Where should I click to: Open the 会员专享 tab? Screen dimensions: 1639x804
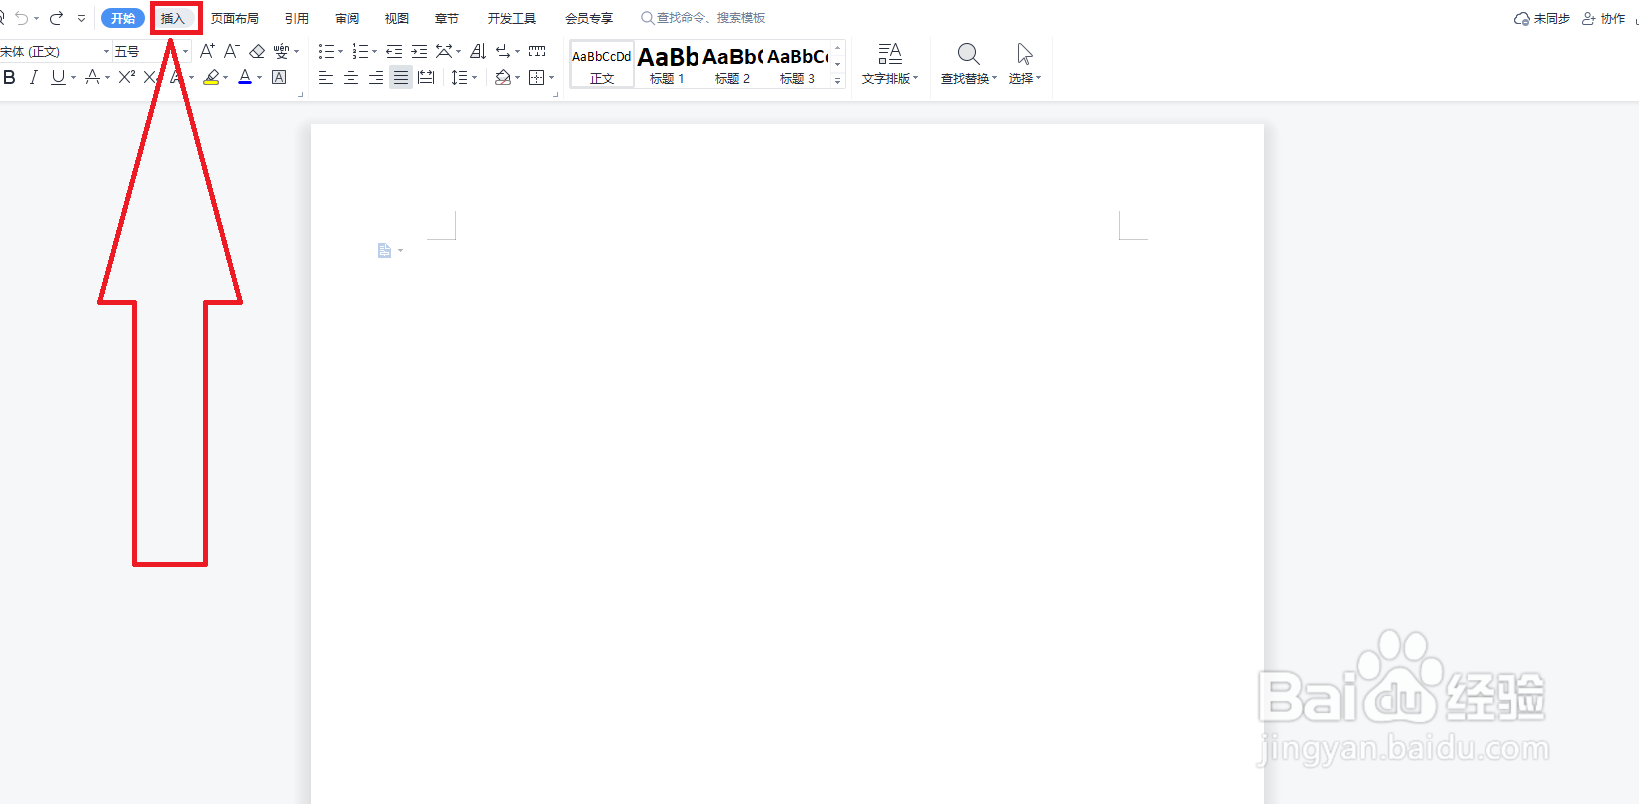(x=589, y=18)
